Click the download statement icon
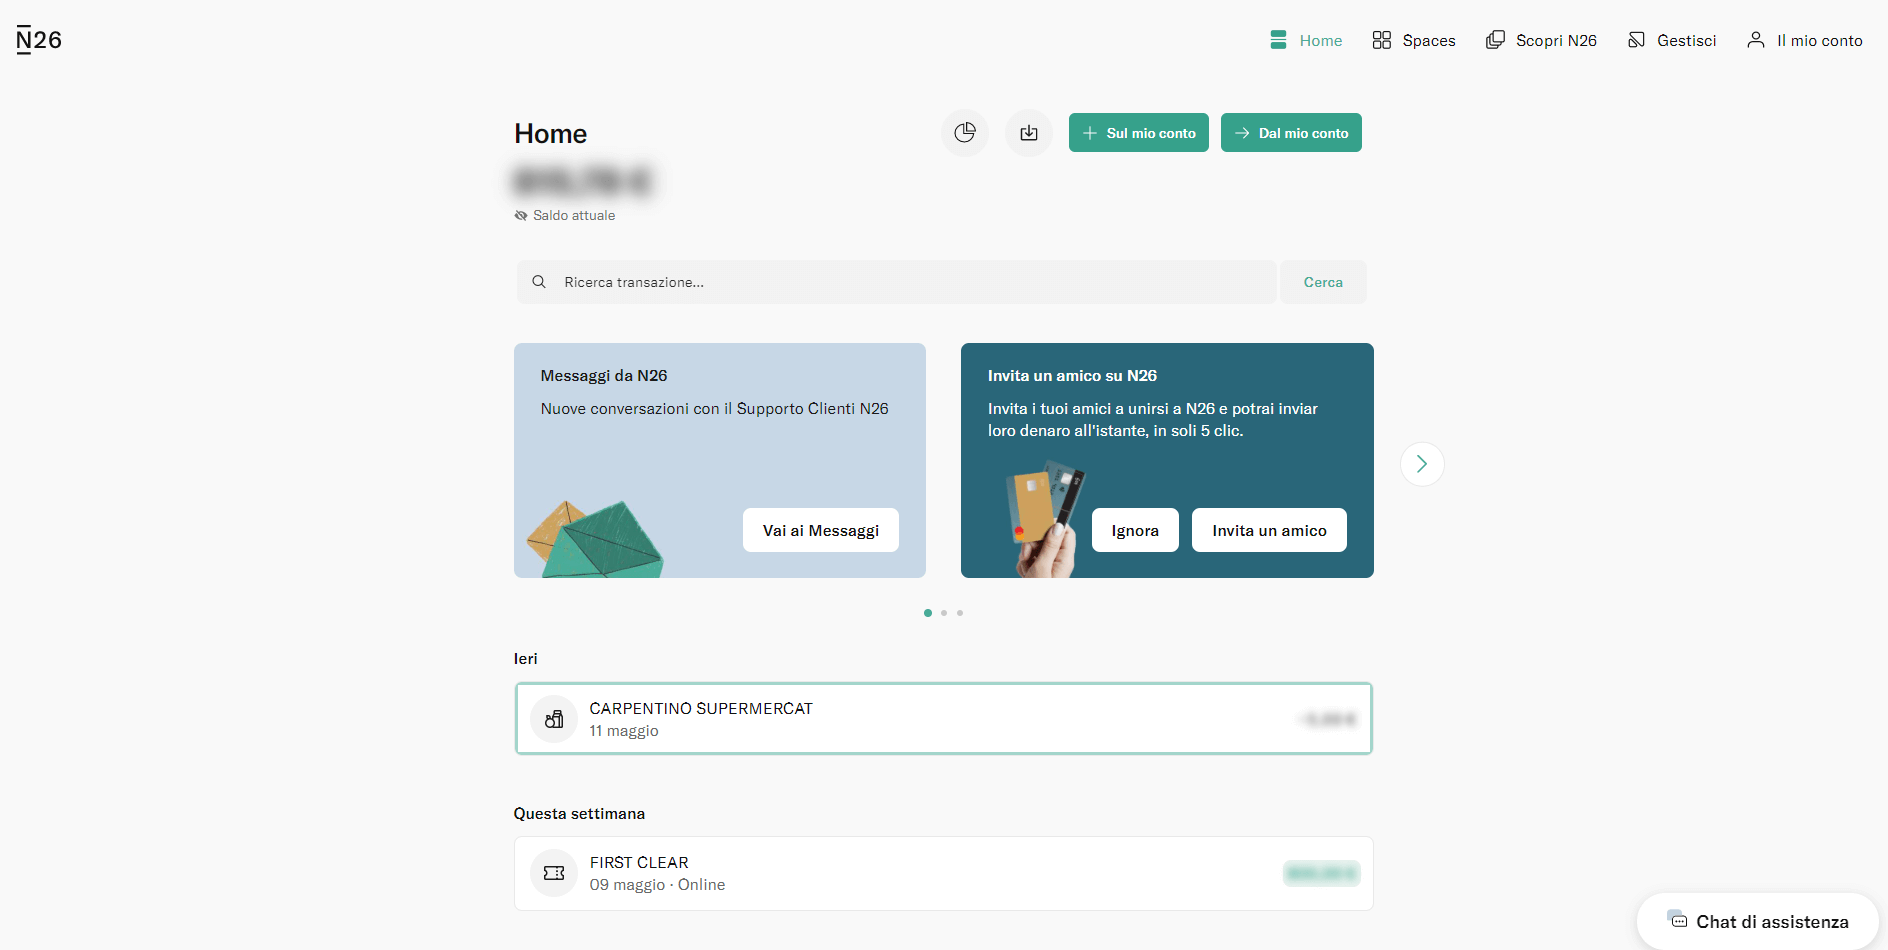The image size is (1888, 950). tap(1029, 133)
